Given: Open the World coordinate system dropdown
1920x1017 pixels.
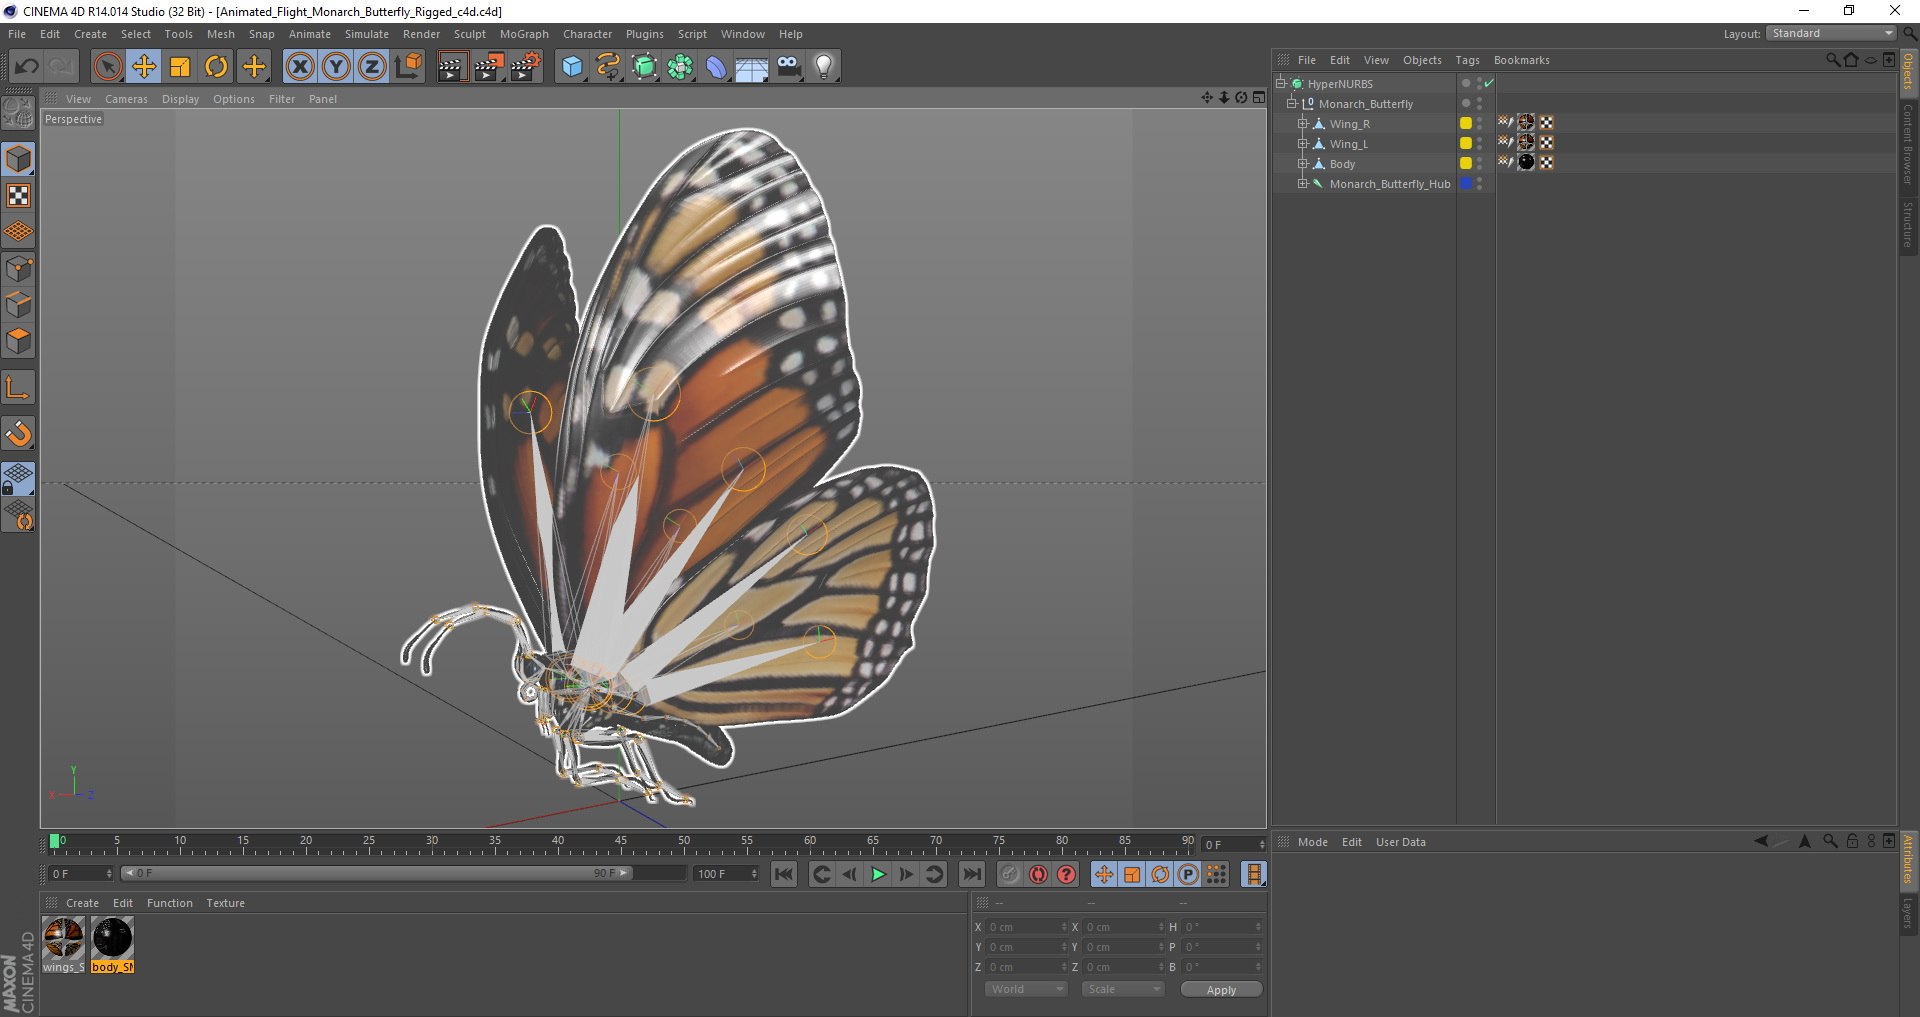Looking at the screenshot, I should (x=1026, y=989).
